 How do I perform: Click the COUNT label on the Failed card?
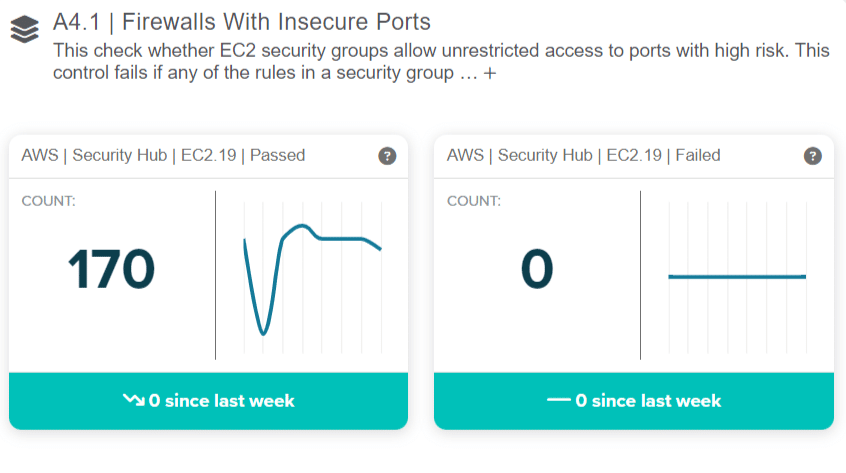[473, 201]
